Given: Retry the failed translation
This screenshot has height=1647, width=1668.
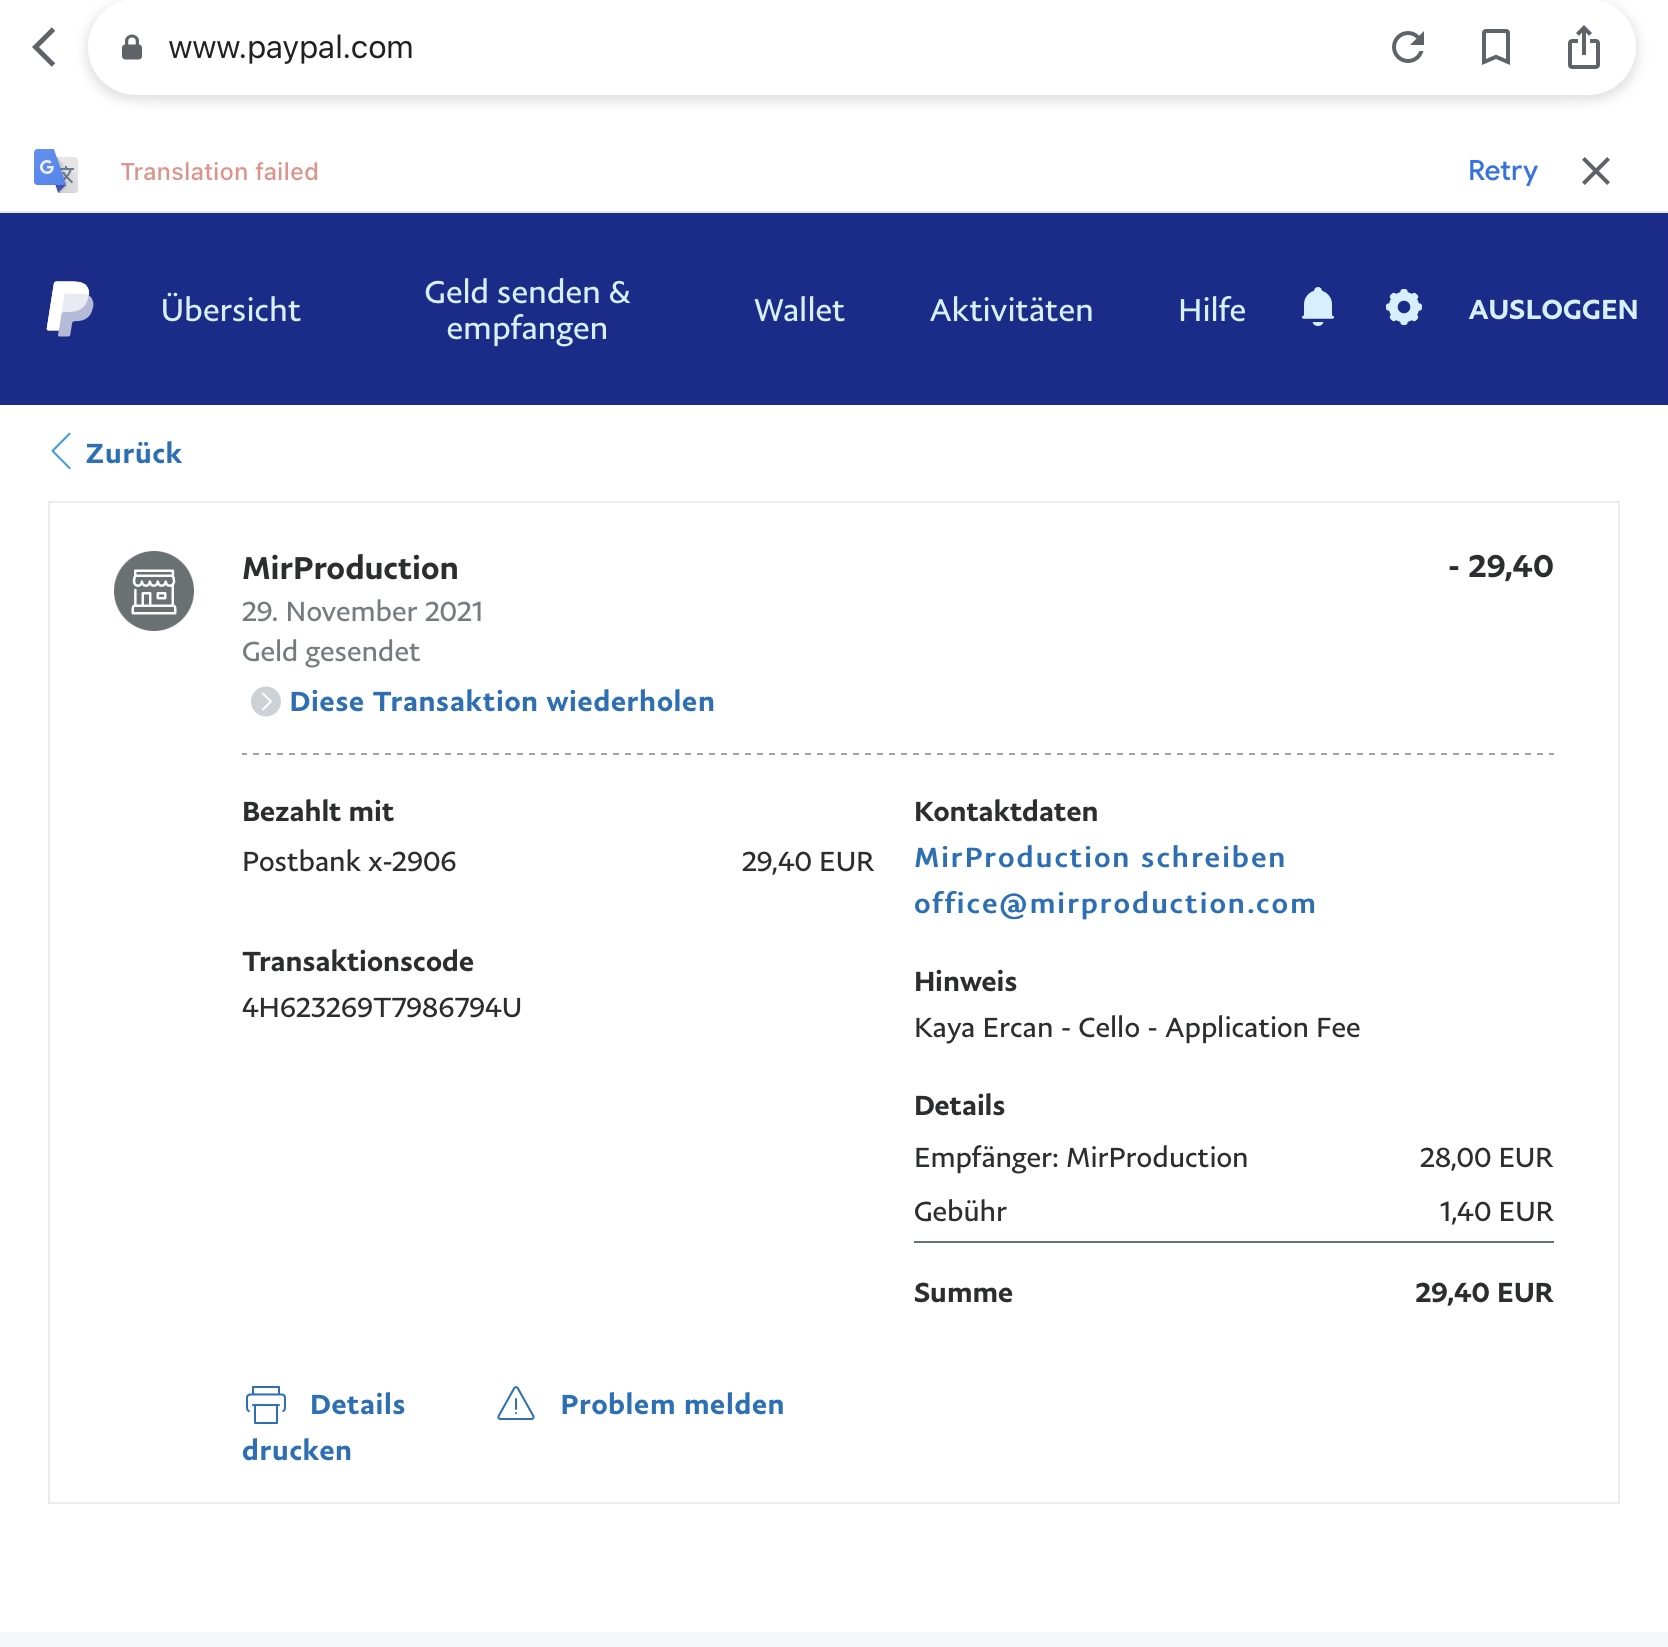Looking at the screenshot, I should [1502, 171].
